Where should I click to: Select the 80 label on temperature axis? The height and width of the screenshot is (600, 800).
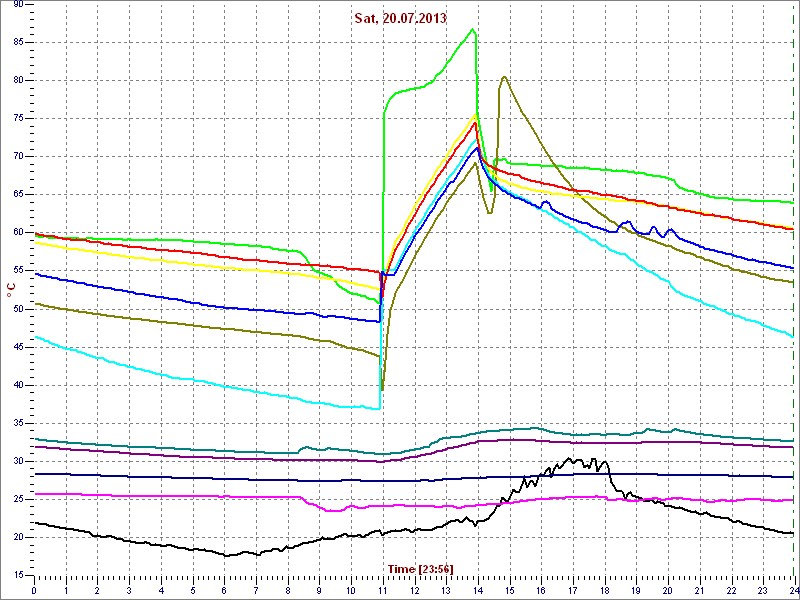coord(17,81)
